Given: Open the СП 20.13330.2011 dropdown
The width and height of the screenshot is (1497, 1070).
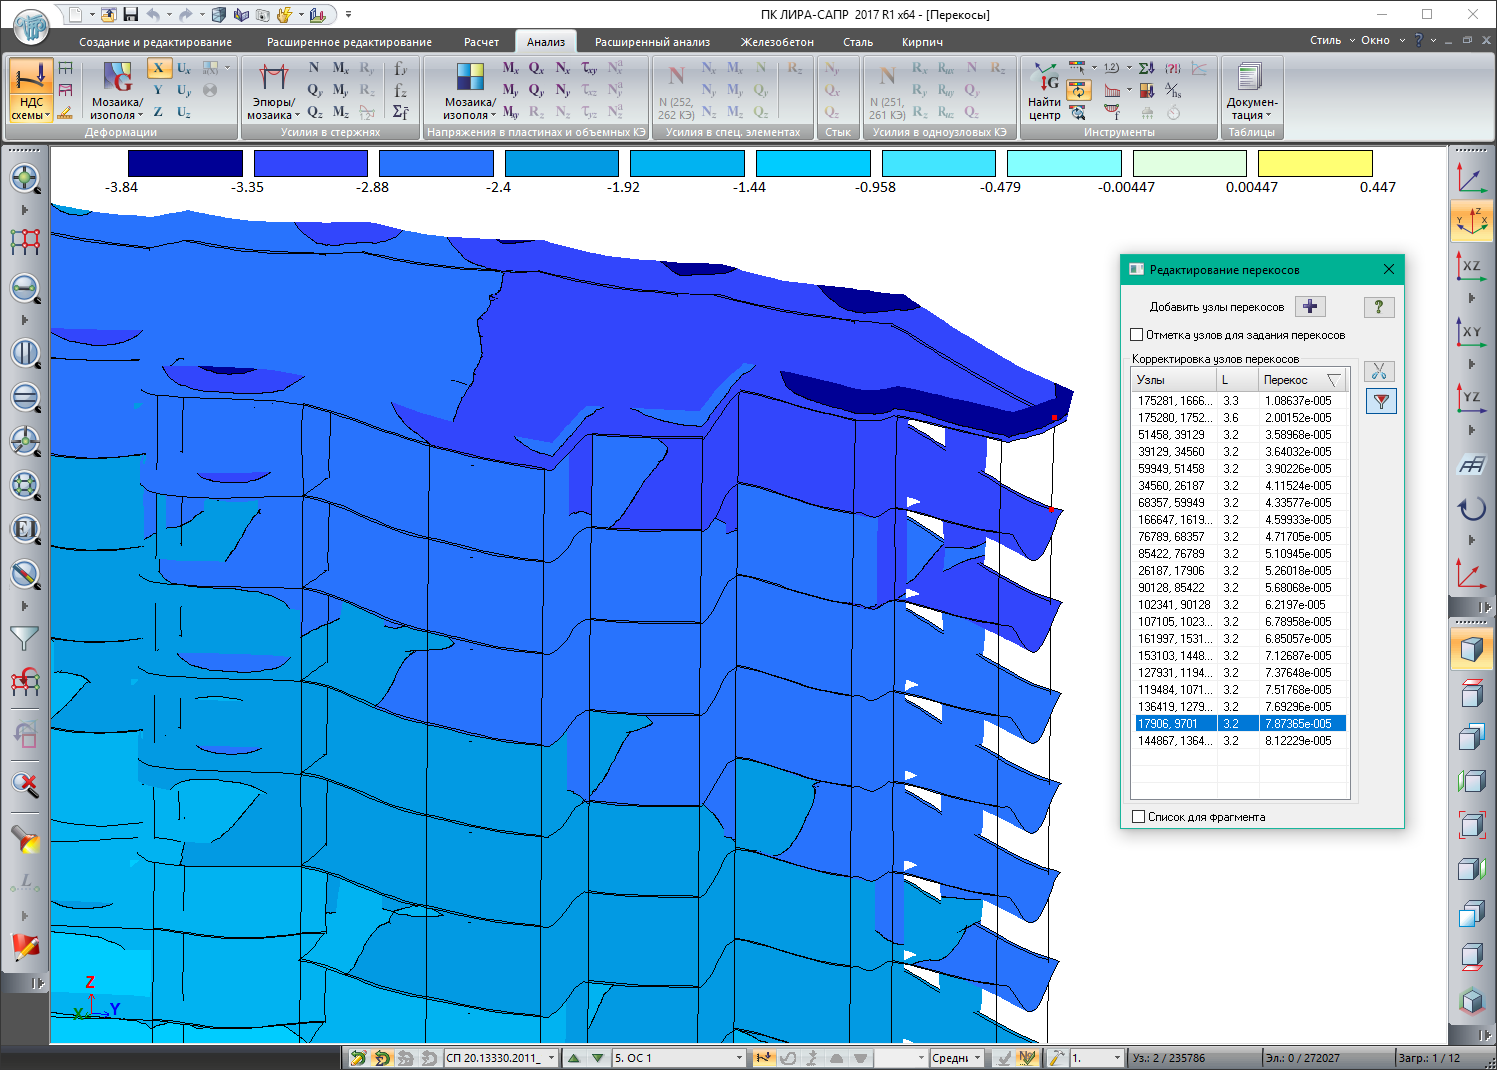Looking at the screenshot, I should pos(551,1058).
